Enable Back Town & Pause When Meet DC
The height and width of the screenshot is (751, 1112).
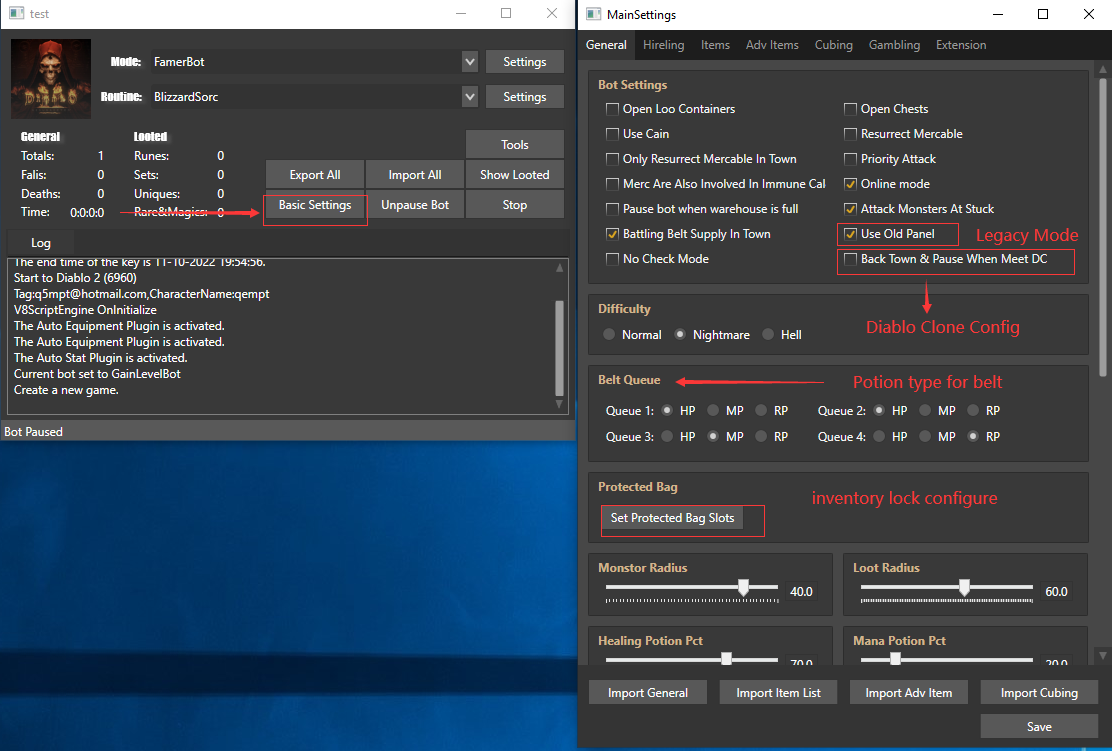coord(850,259)
